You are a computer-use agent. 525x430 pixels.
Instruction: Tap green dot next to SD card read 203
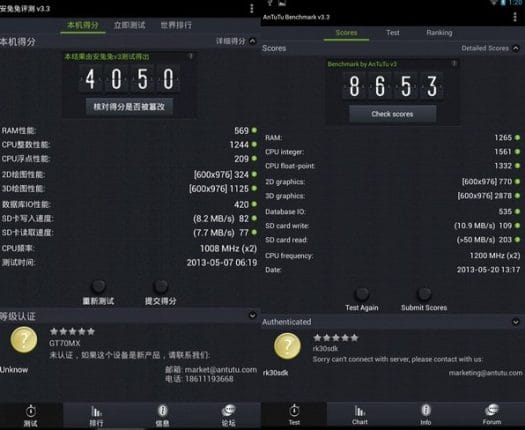tap(517, 239)
